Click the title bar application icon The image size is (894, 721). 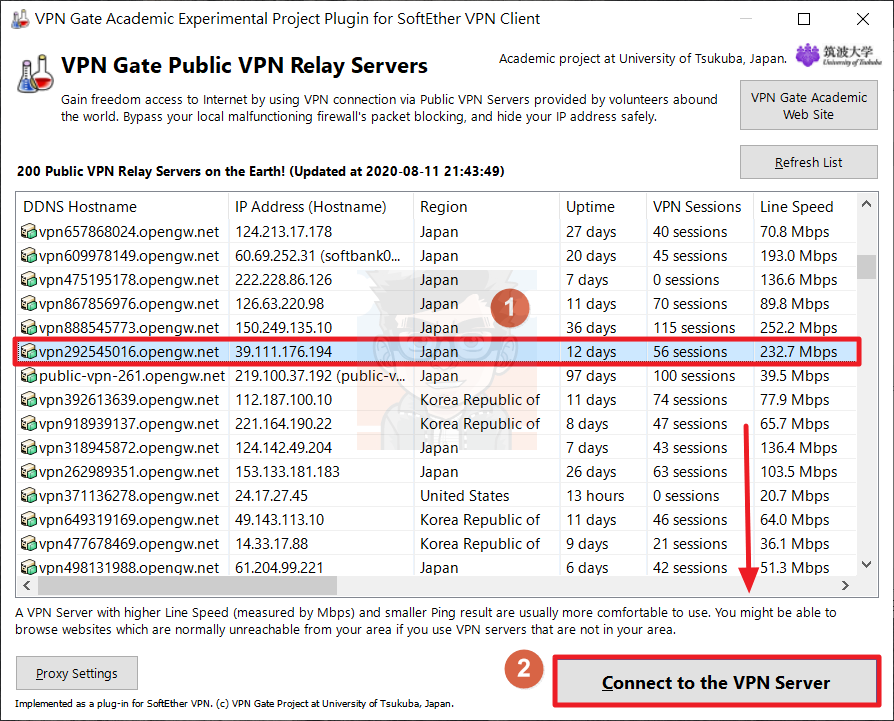click(x=20, y=19)
